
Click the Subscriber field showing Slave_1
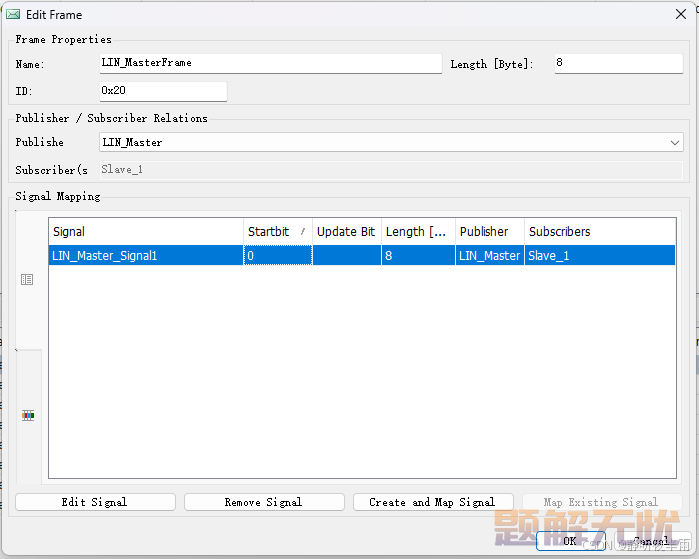tap(391, 170)
